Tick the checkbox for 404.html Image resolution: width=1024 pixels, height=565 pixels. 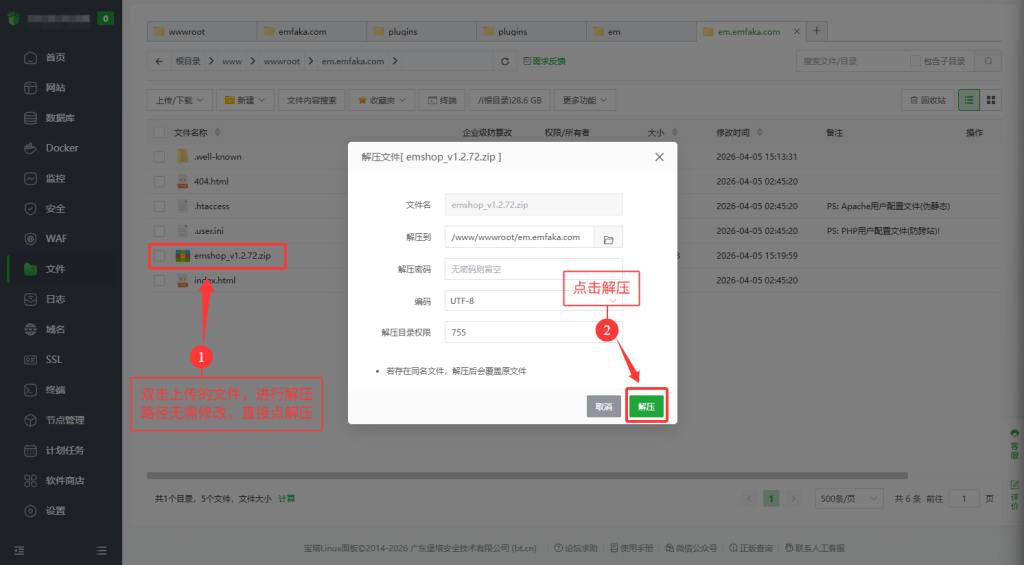click(x=159, y=182)
